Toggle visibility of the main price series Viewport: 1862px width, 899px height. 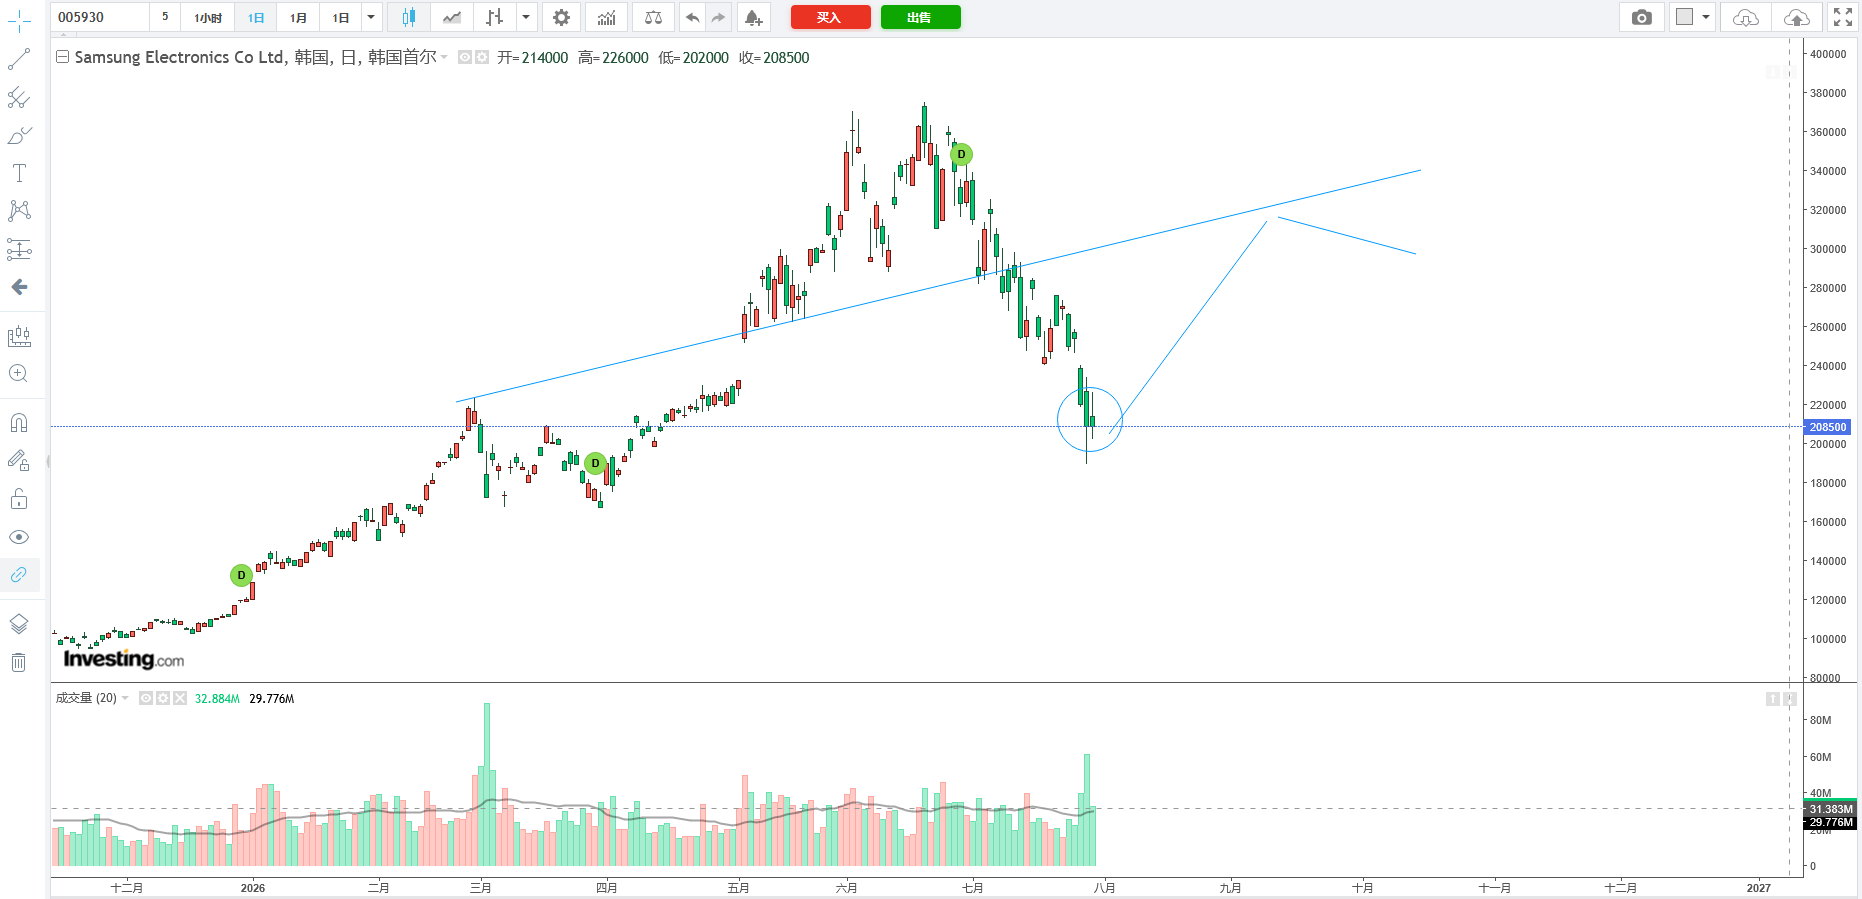pos(465,57)
